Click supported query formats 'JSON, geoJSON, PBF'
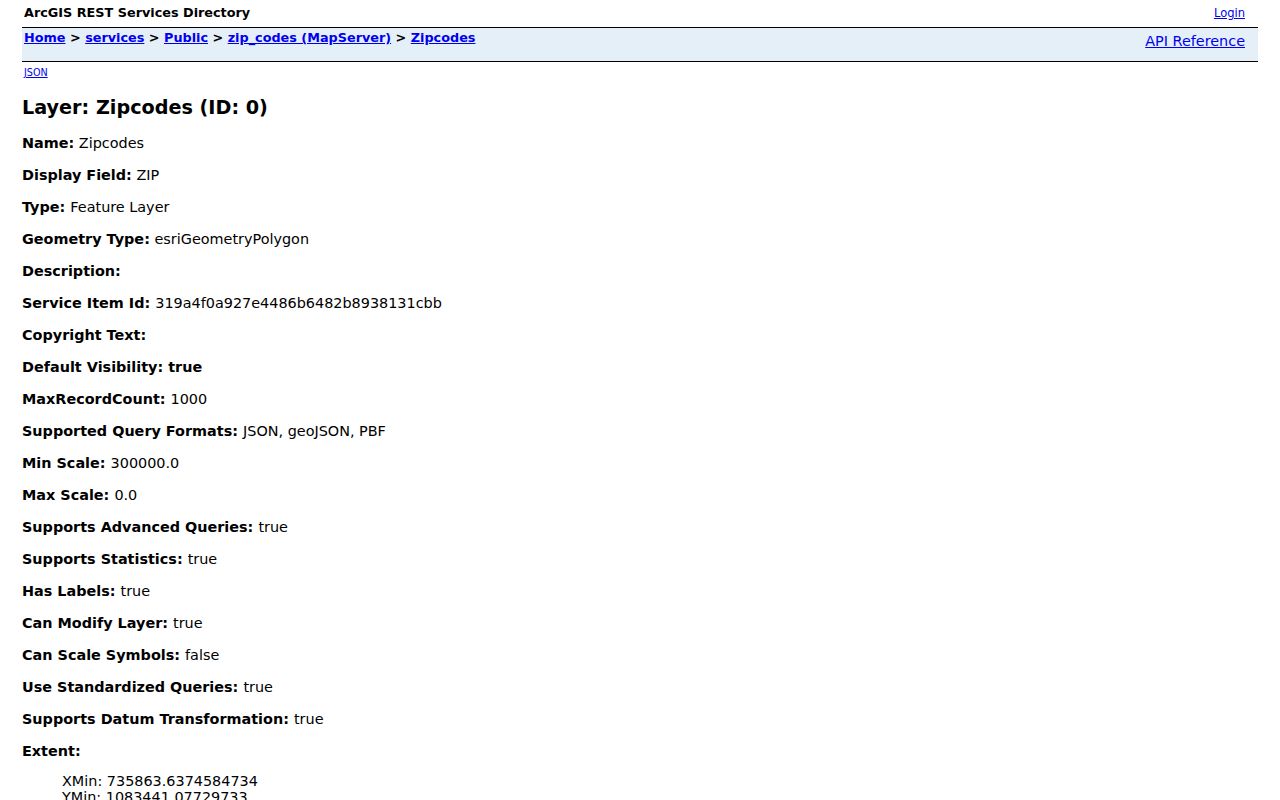 [314, 431]
